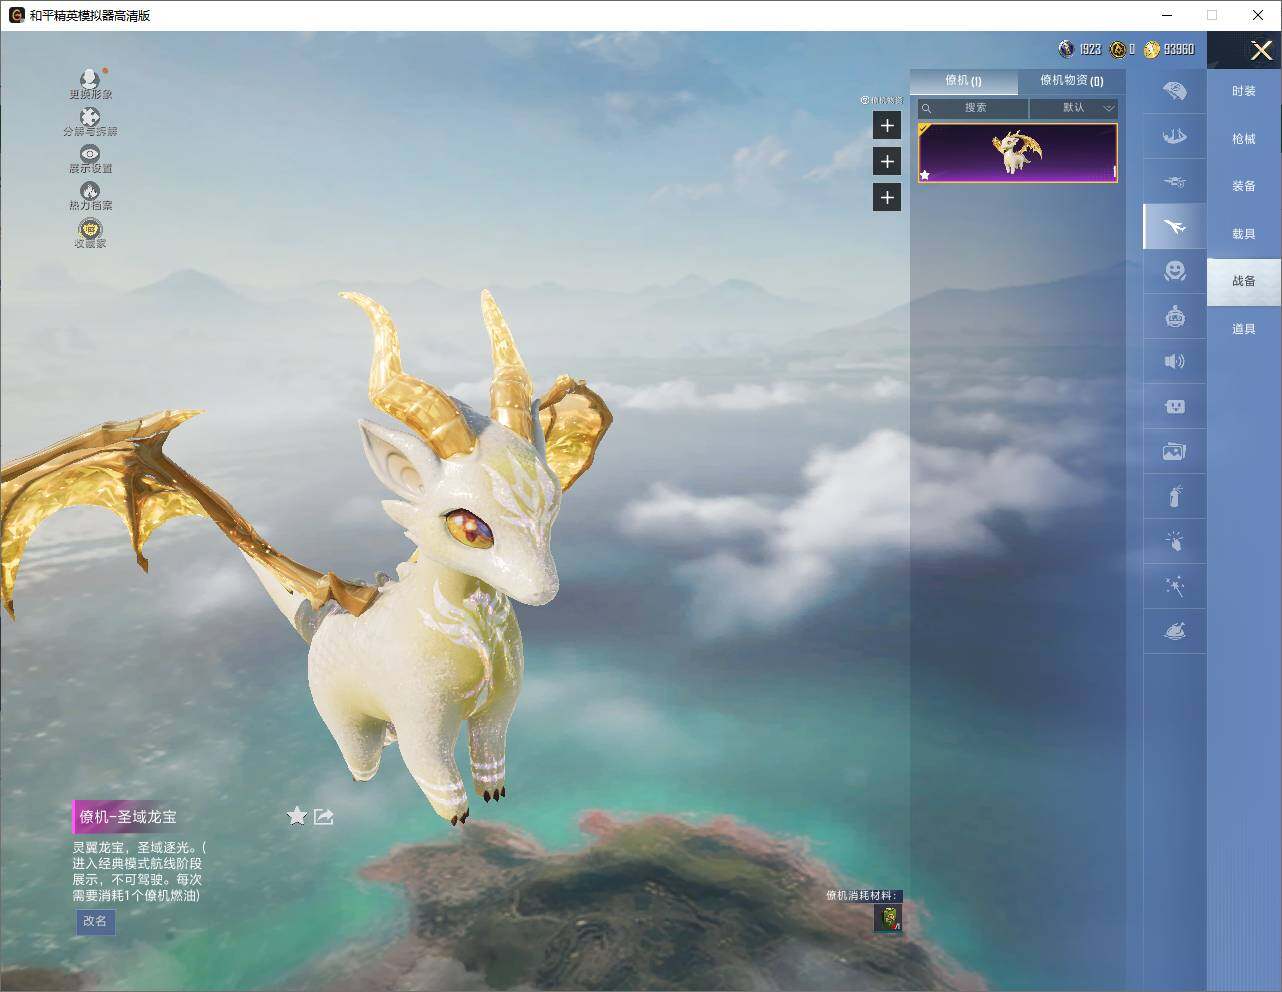
Task: Open the 载具 category tab
Action: 1244,234
